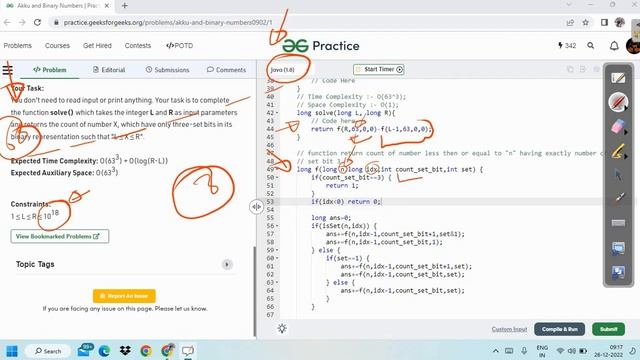Open the Mail app on the taskbar
Image resolution: width=640 pixels, height=360 pixels.
tap(85, 350)
